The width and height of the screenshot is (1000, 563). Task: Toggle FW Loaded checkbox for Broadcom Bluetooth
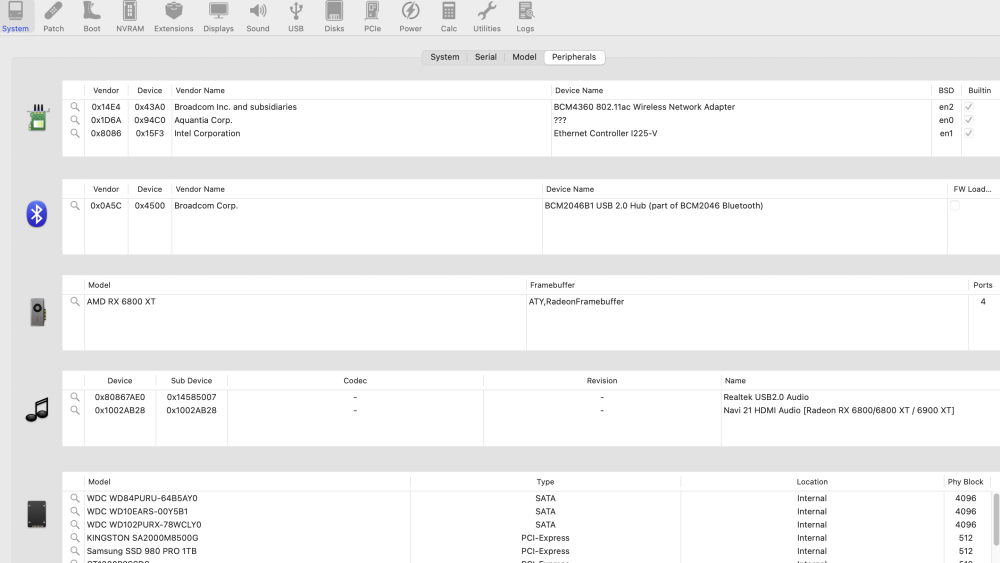tap(955, 206)
